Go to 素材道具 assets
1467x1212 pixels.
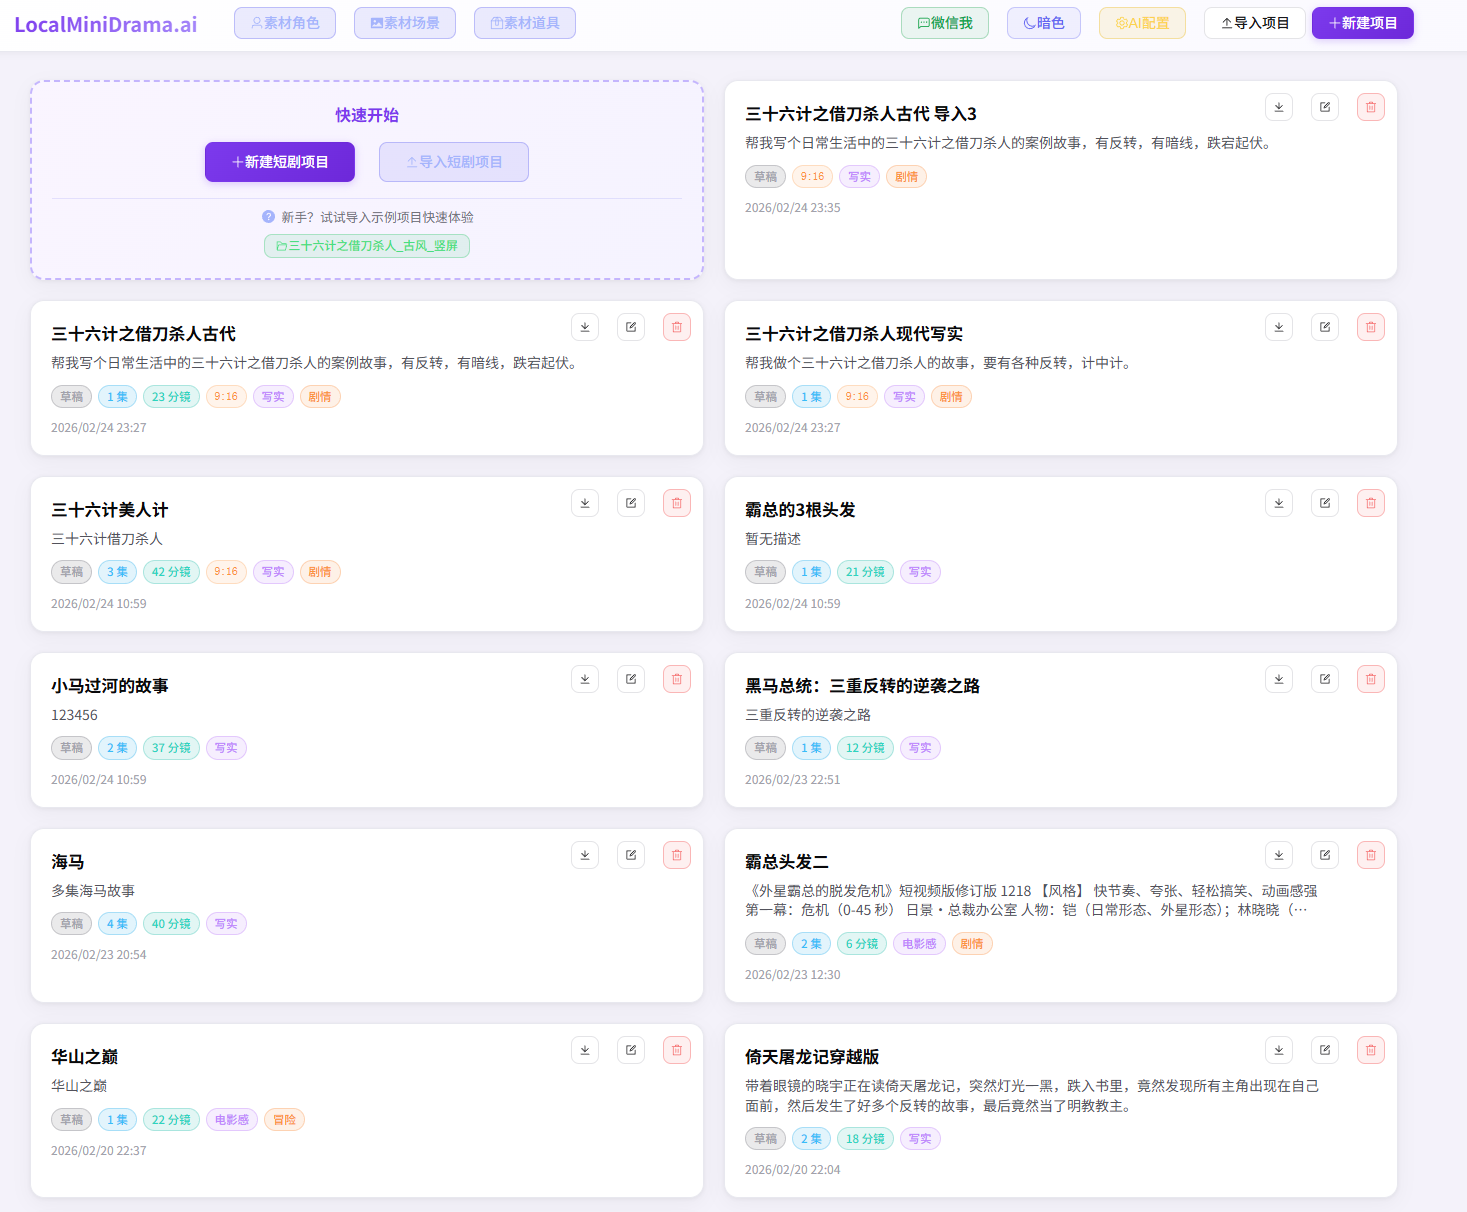coord(525,23)
